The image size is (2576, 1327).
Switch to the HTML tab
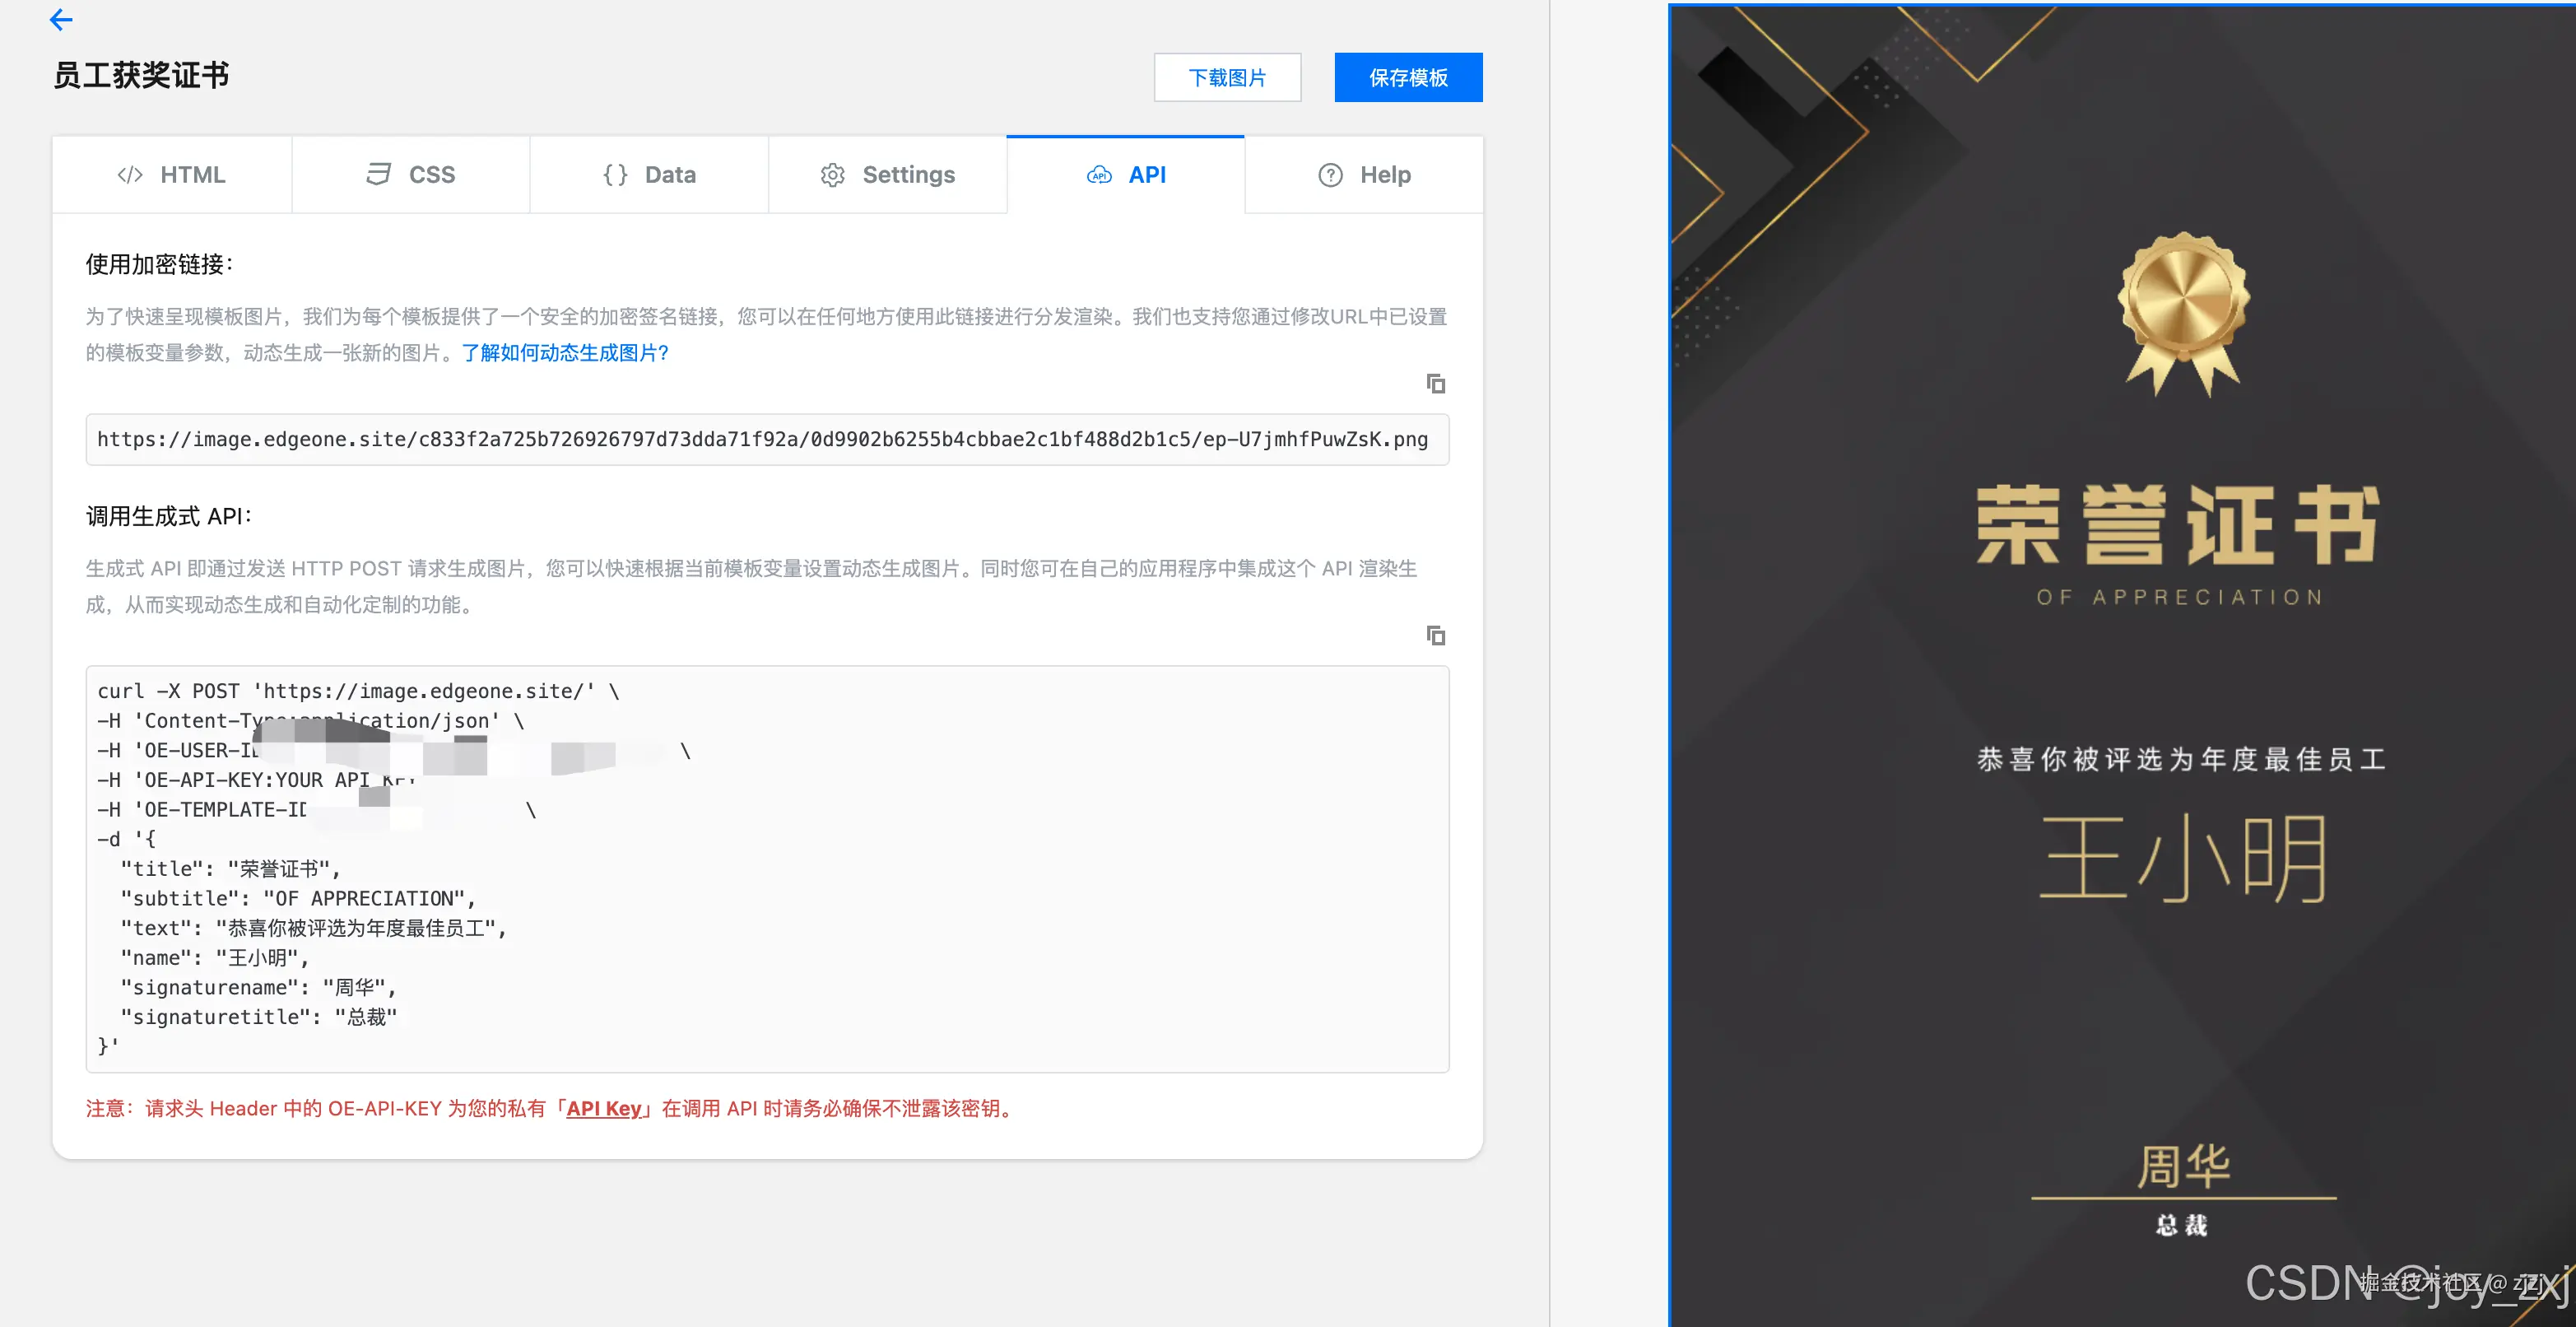point(192,175)
